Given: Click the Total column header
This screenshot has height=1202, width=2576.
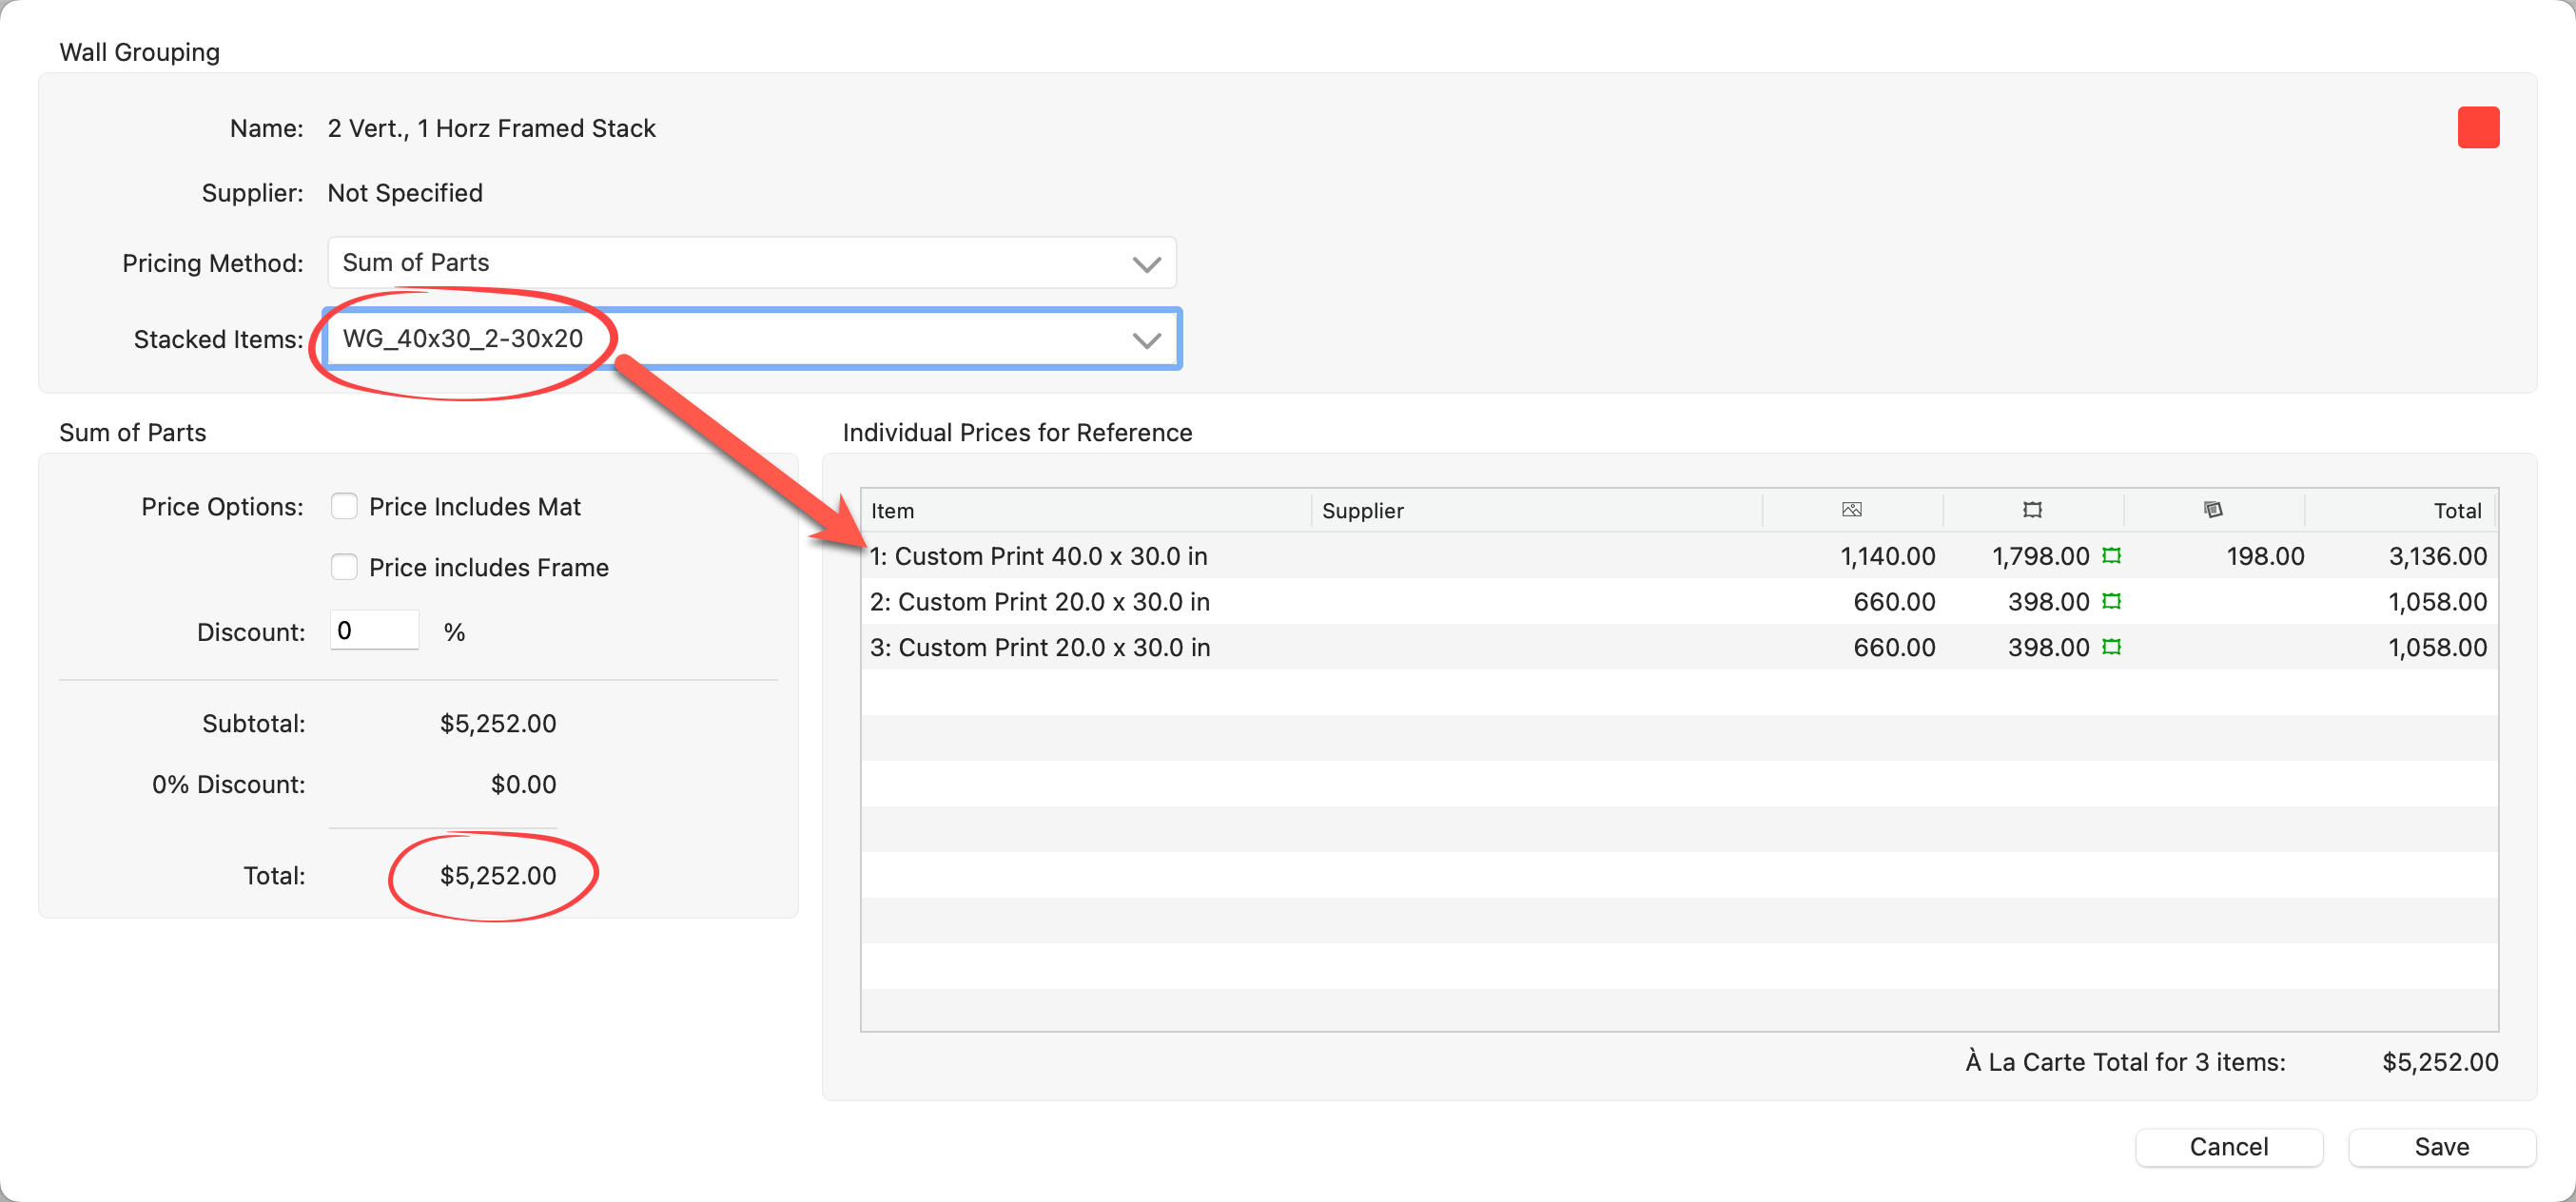Looking at the screenshot, I should pos(2456,511).
